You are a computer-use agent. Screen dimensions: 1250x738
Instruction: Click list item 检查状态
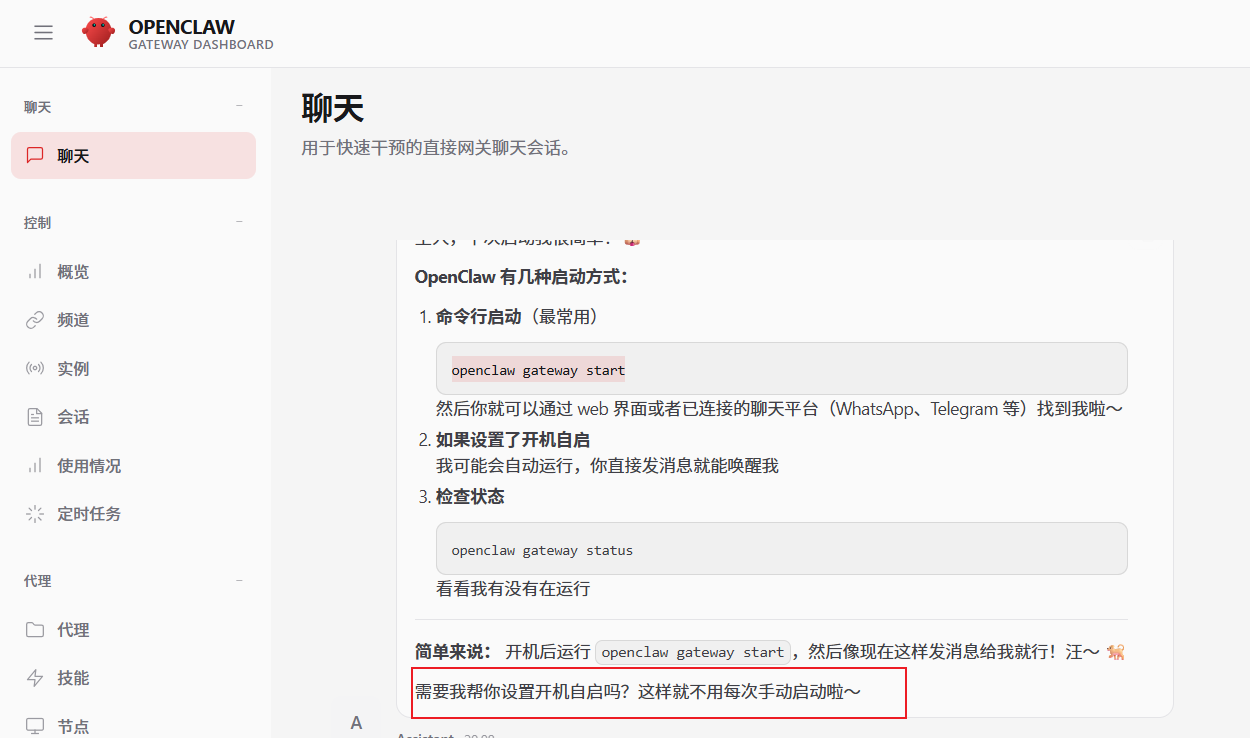click(x=470, y=497)
